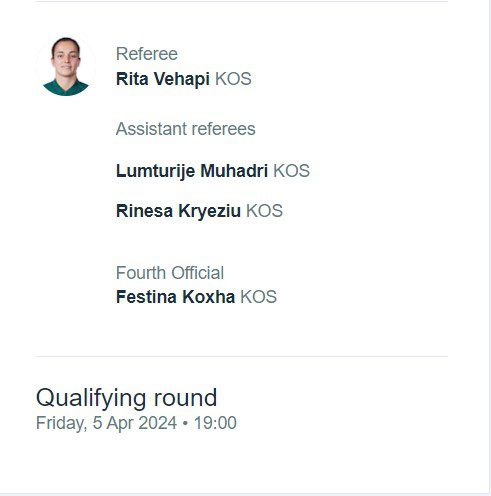The height and width of the screenshot is (496, 491).
Task: Click KOS next to Festina Koxha
Action: point(259,297)
